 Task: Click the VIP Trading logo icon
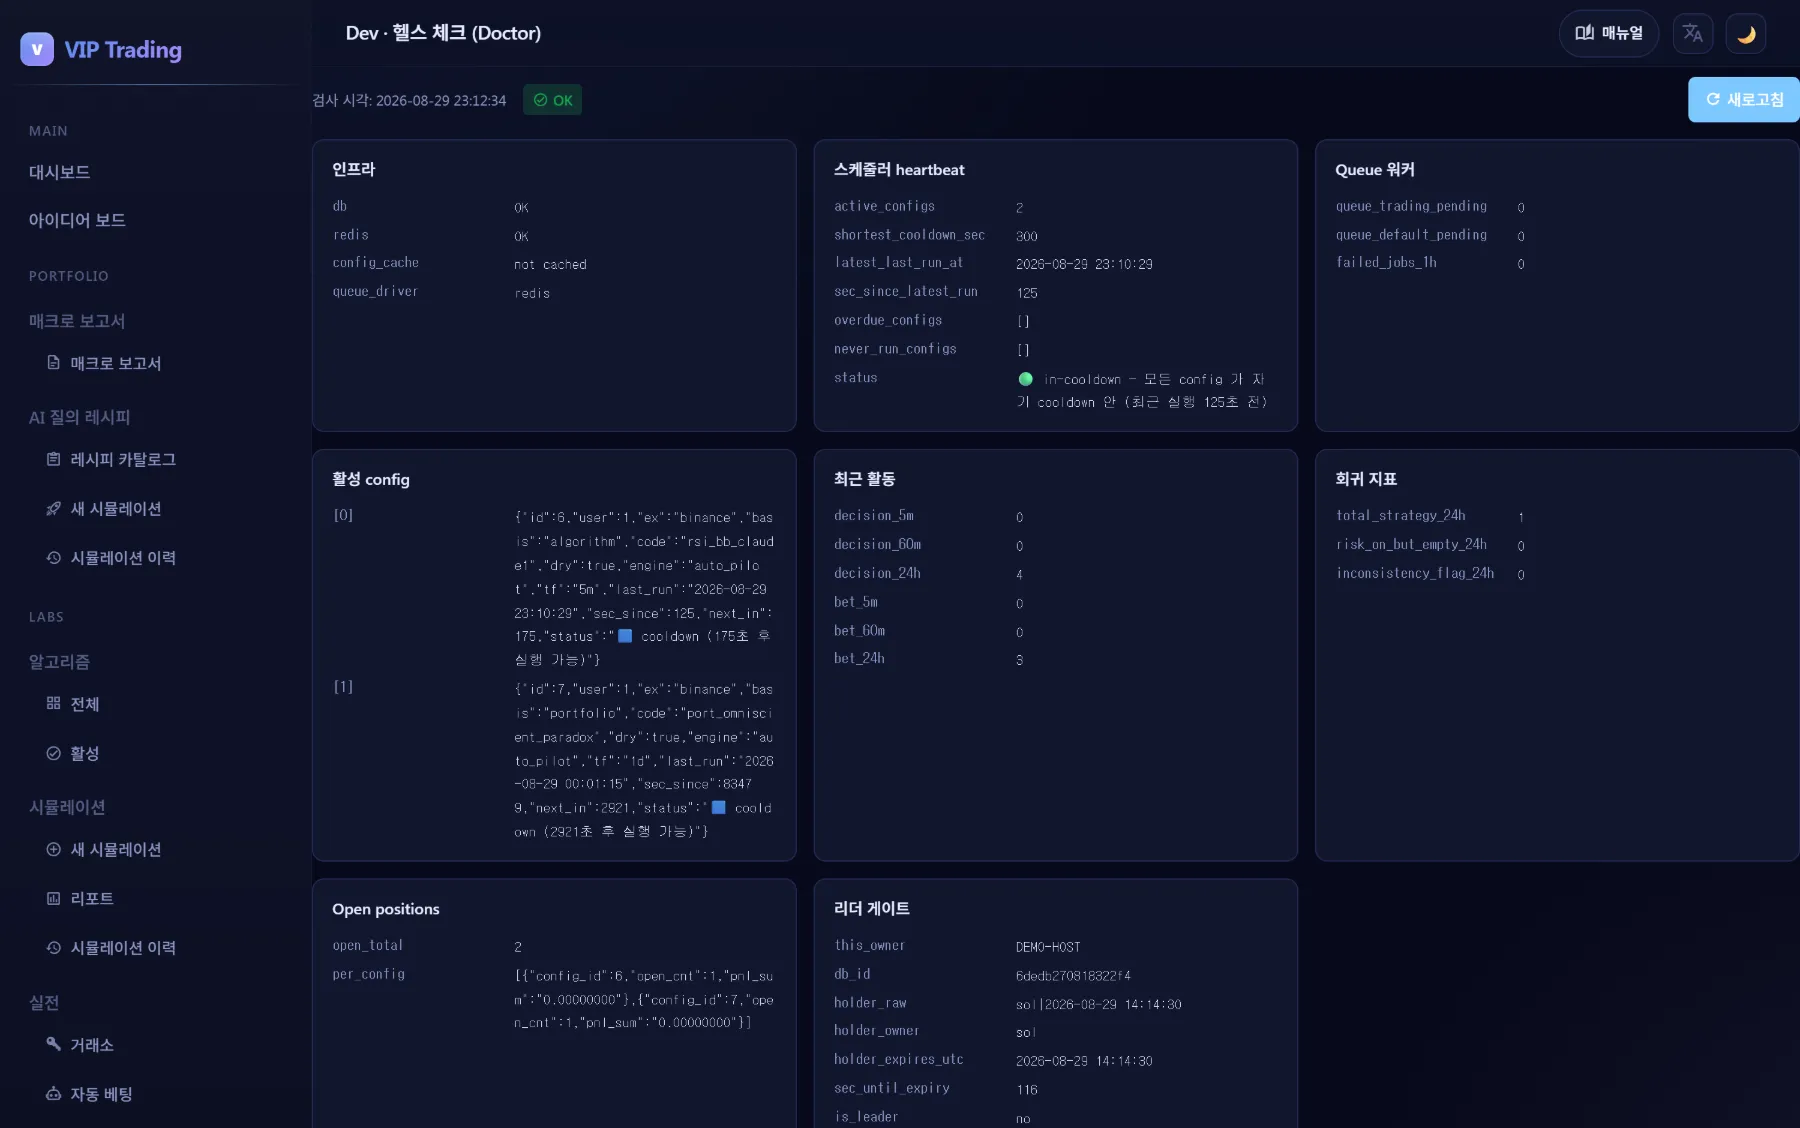(37, 49)
